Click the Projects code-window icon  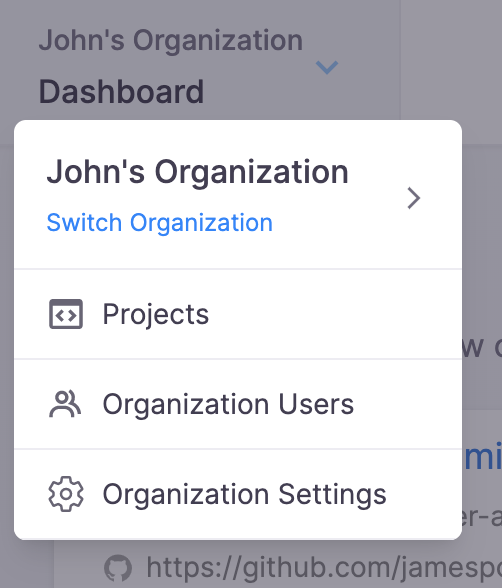pos(66,314)
